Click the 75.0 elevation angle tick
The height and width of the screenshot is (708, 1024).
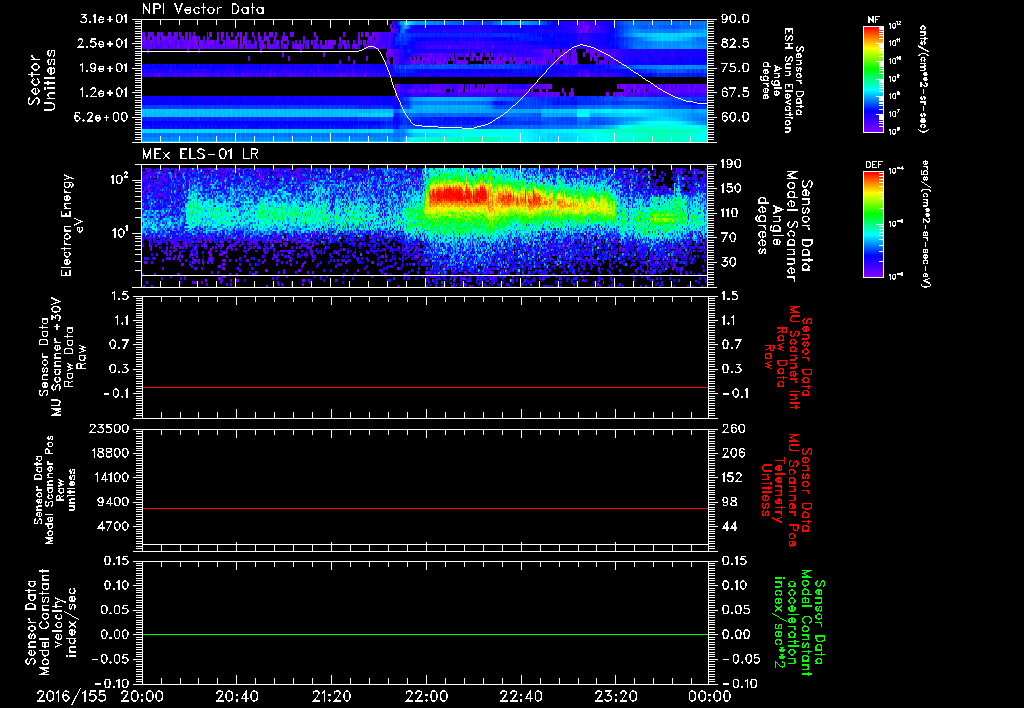[735, 68]
